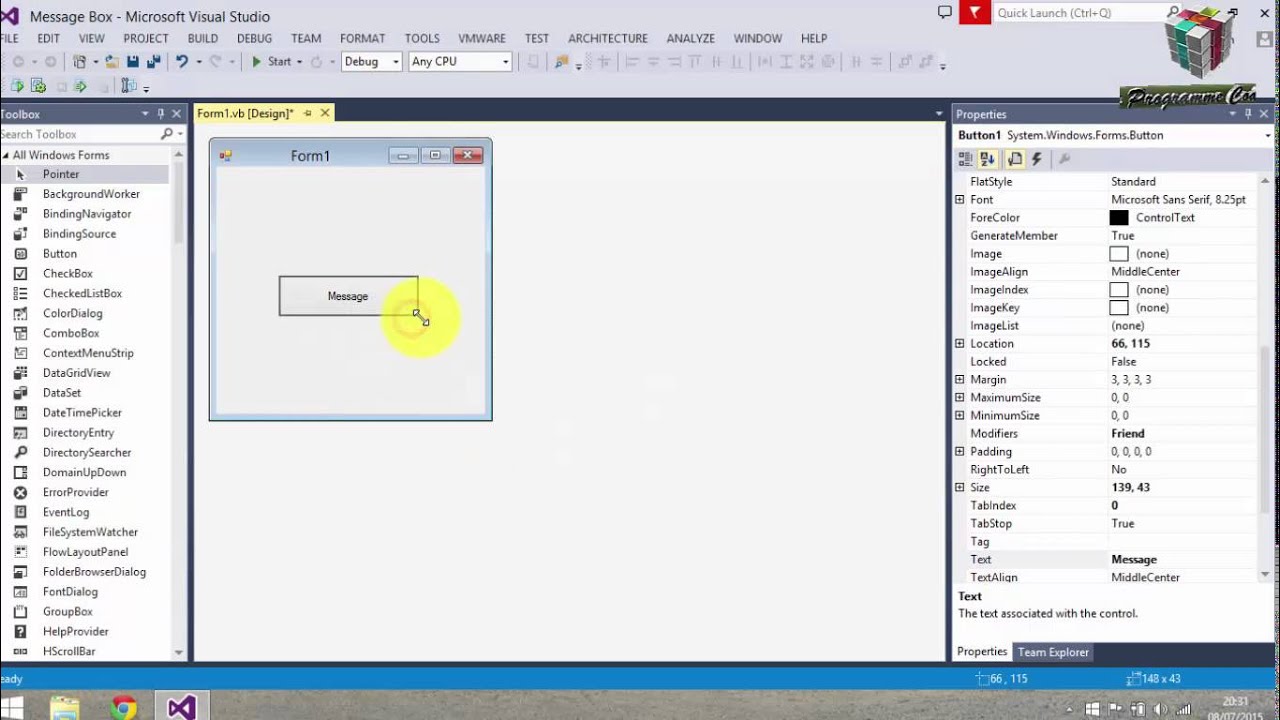Show Events with the lightning bolt icon
Screen dimensions: 1280x720
pos(1037,159)
